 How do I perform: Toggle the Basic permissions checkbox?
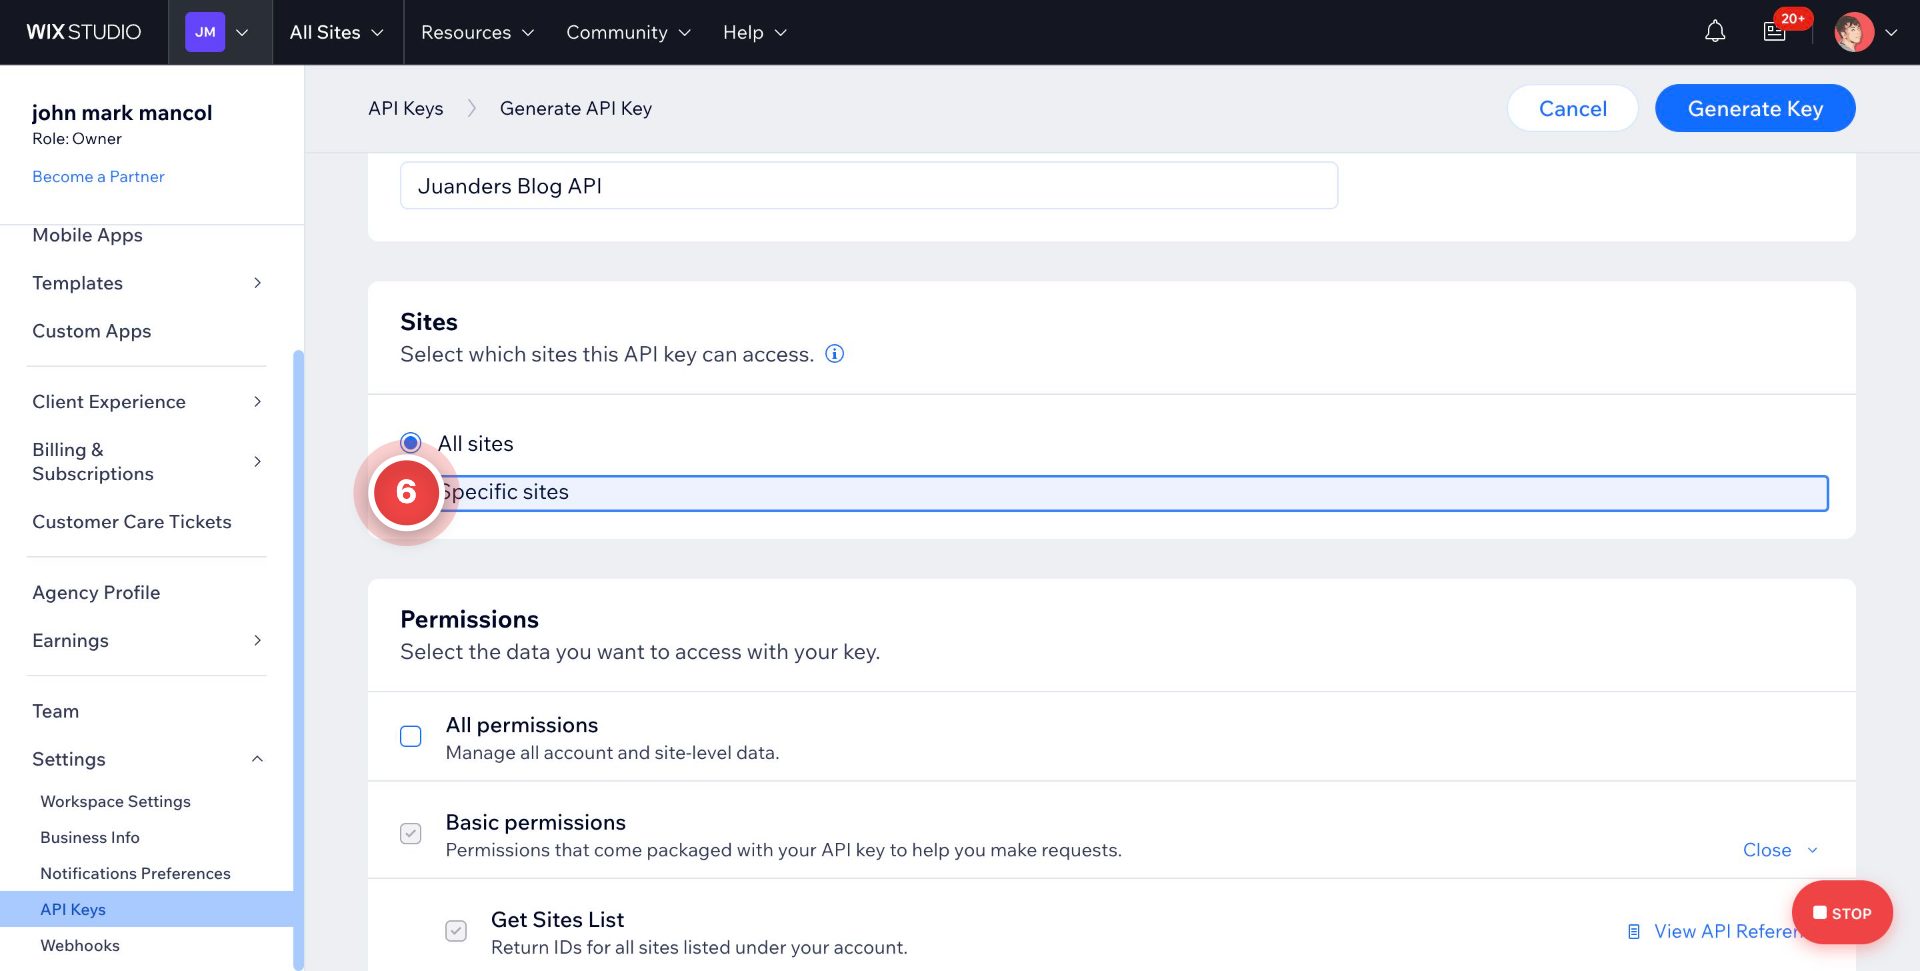pyautogui.click(x=410, y=834)
